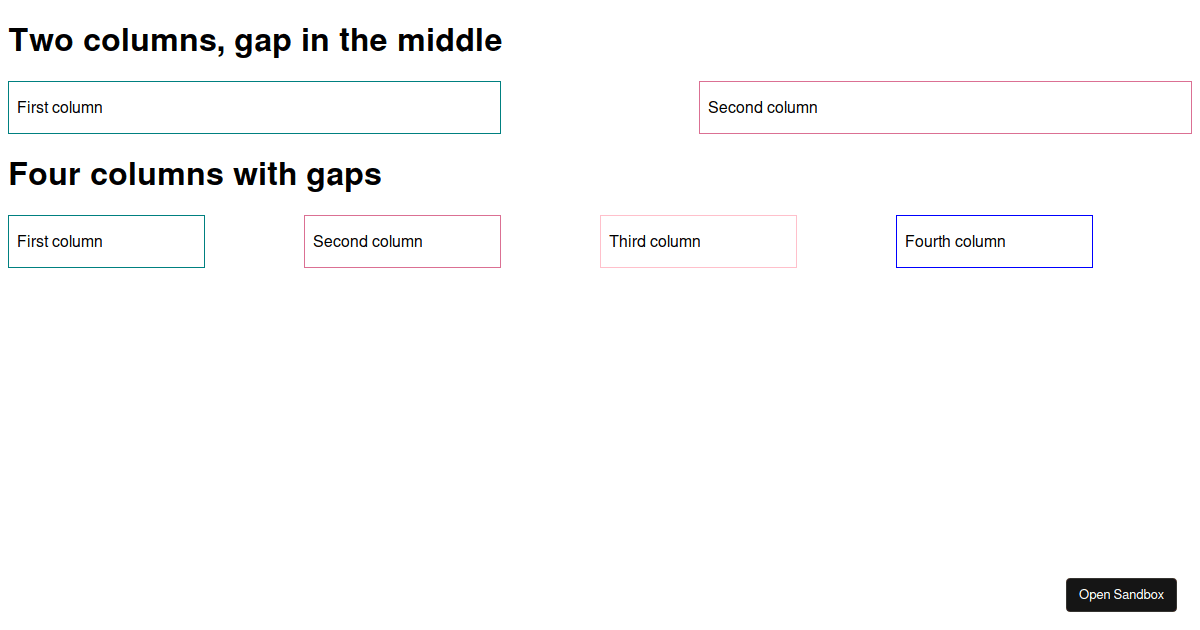This screenshot has width=1200, height=630.
Task: Select the Third column box with light pink border
Action: point(698,241)
